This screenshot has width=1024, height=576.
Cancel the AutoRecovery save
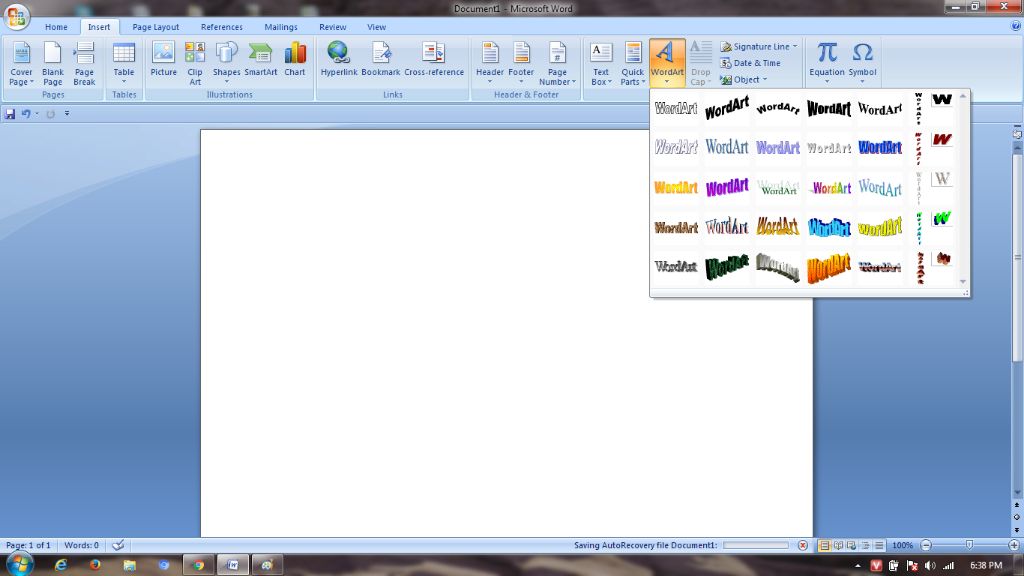(x=803, y=545)
